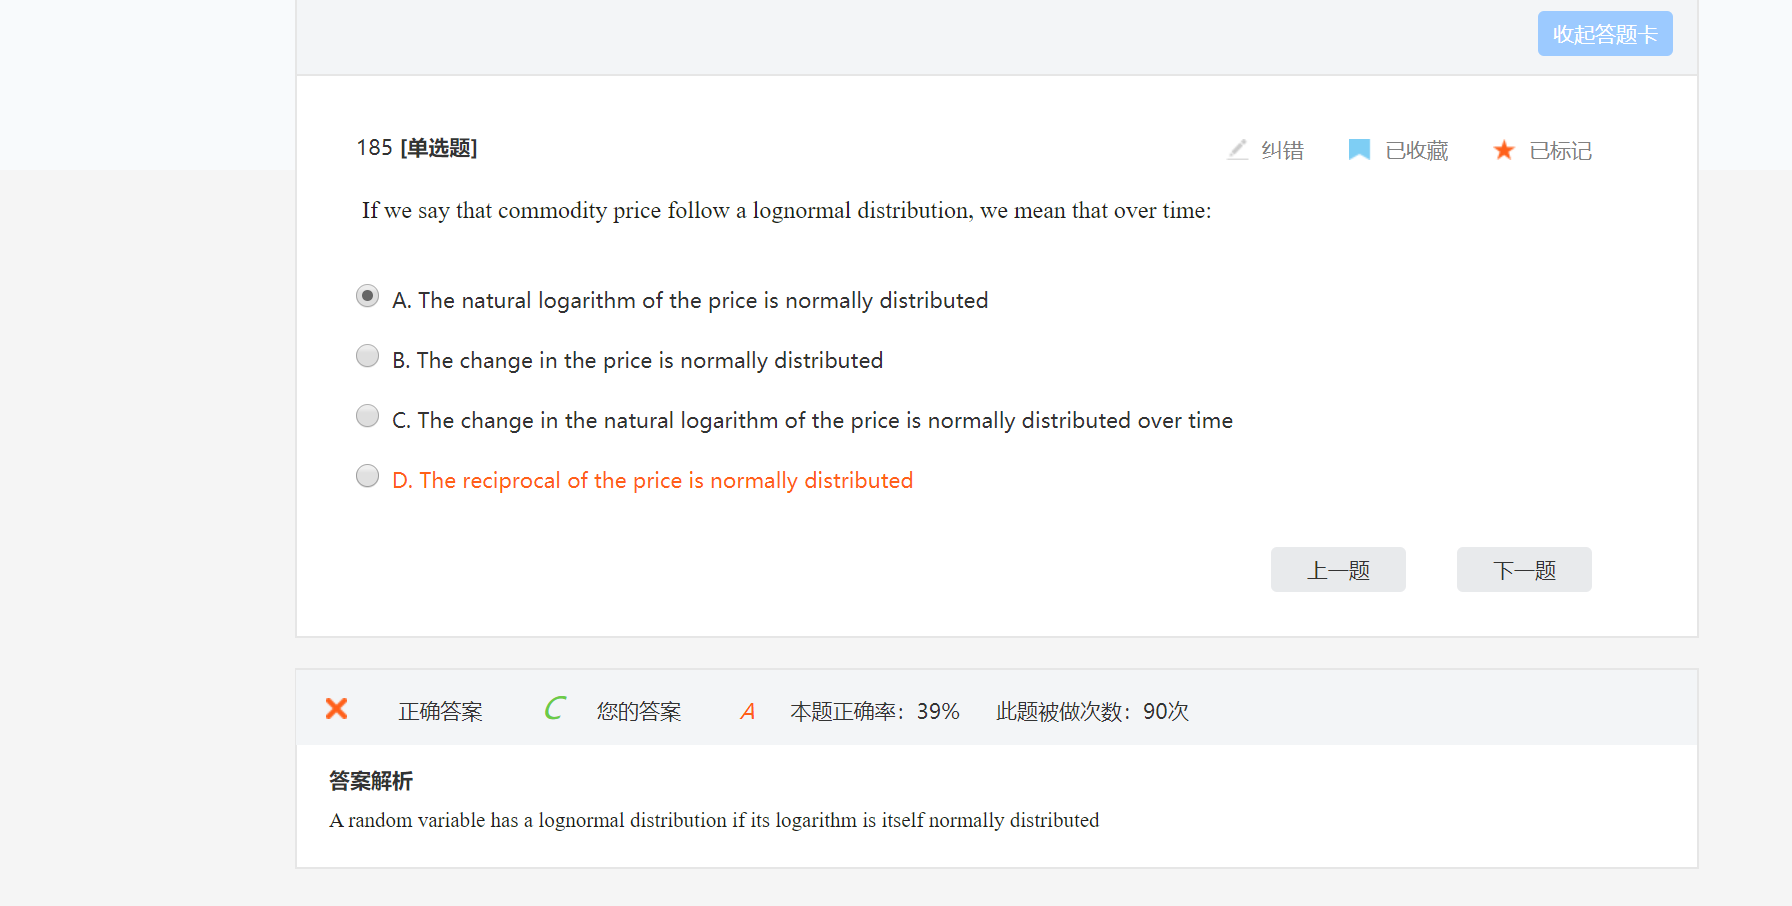Click the 答案解析 heading
The image size is (1792, 906).
coord(371,781)
